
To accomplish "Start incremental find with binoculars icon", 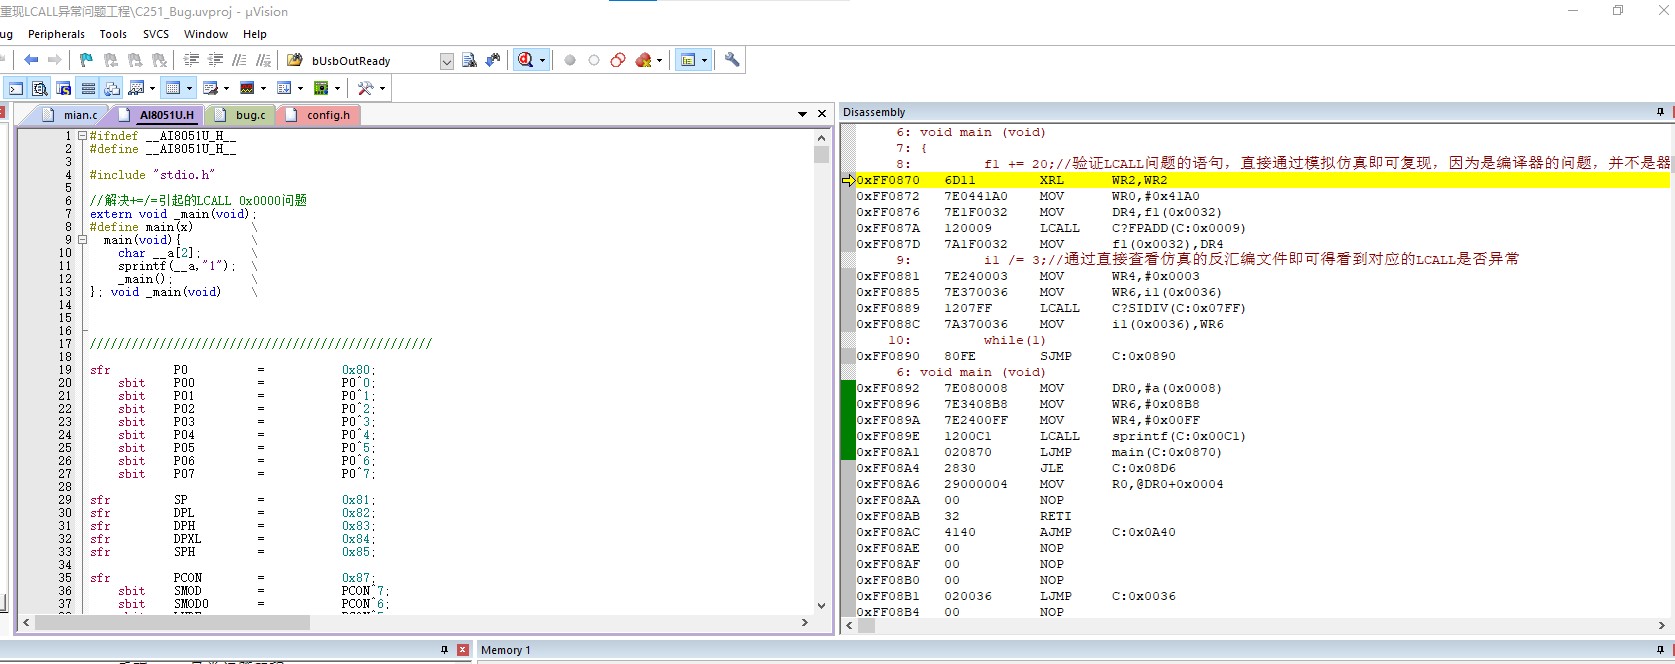I will [493, 60].
